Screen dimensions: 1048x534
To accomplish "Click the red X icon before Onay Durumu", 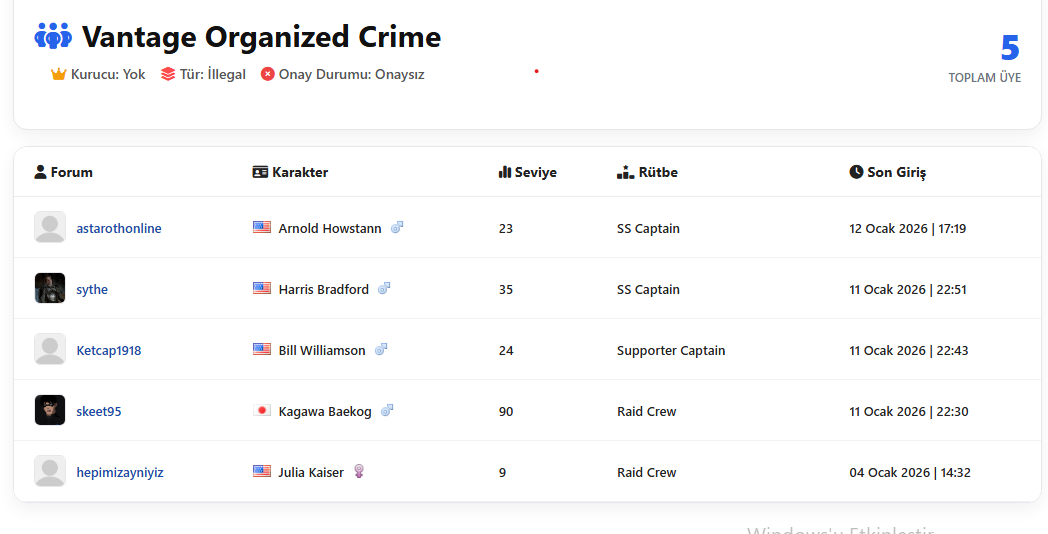I will [x=267, y=74].
